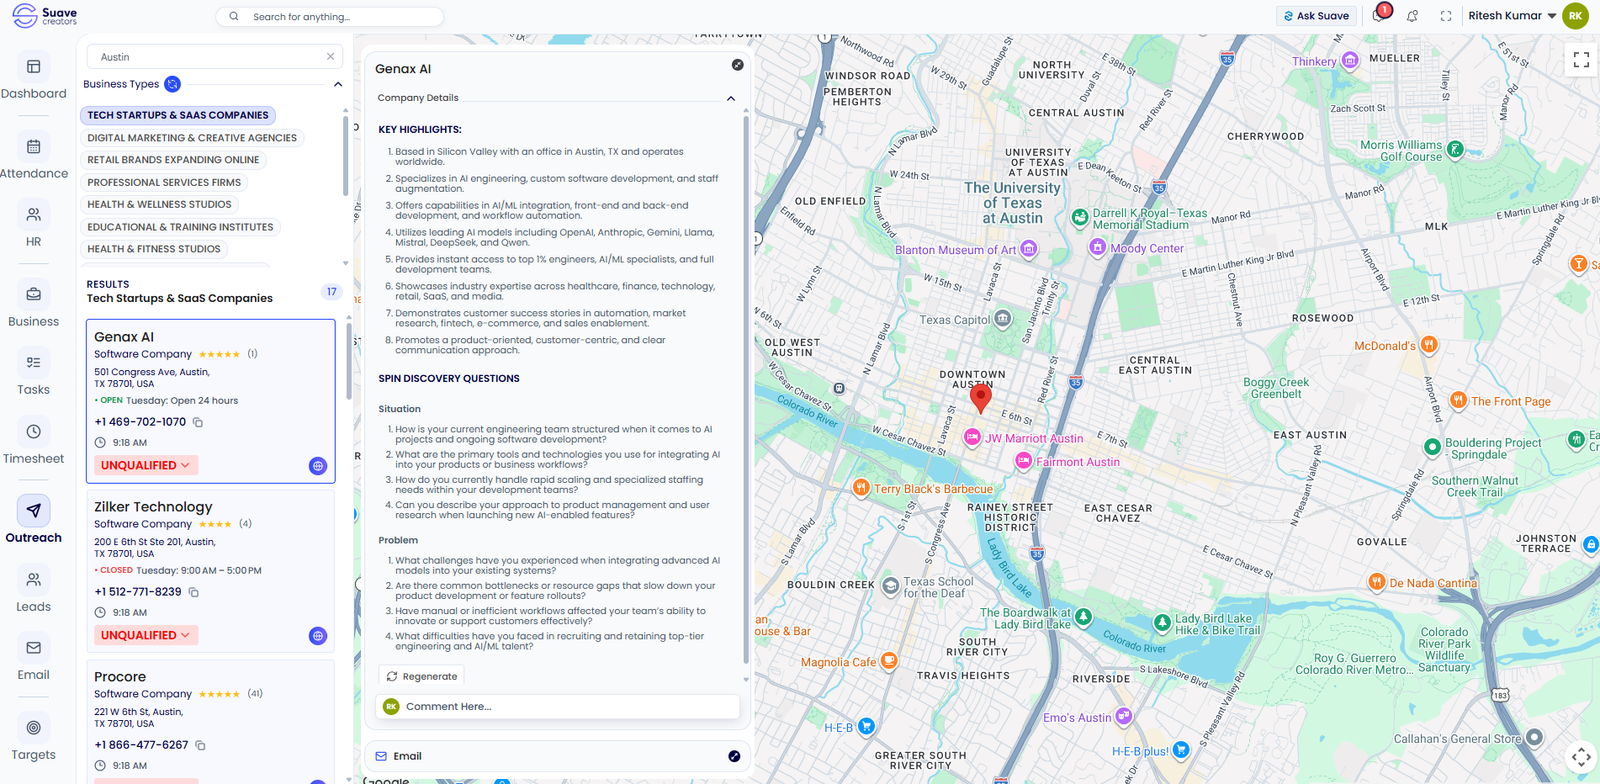Click the Suave creators logo

[x=44, y=16]
